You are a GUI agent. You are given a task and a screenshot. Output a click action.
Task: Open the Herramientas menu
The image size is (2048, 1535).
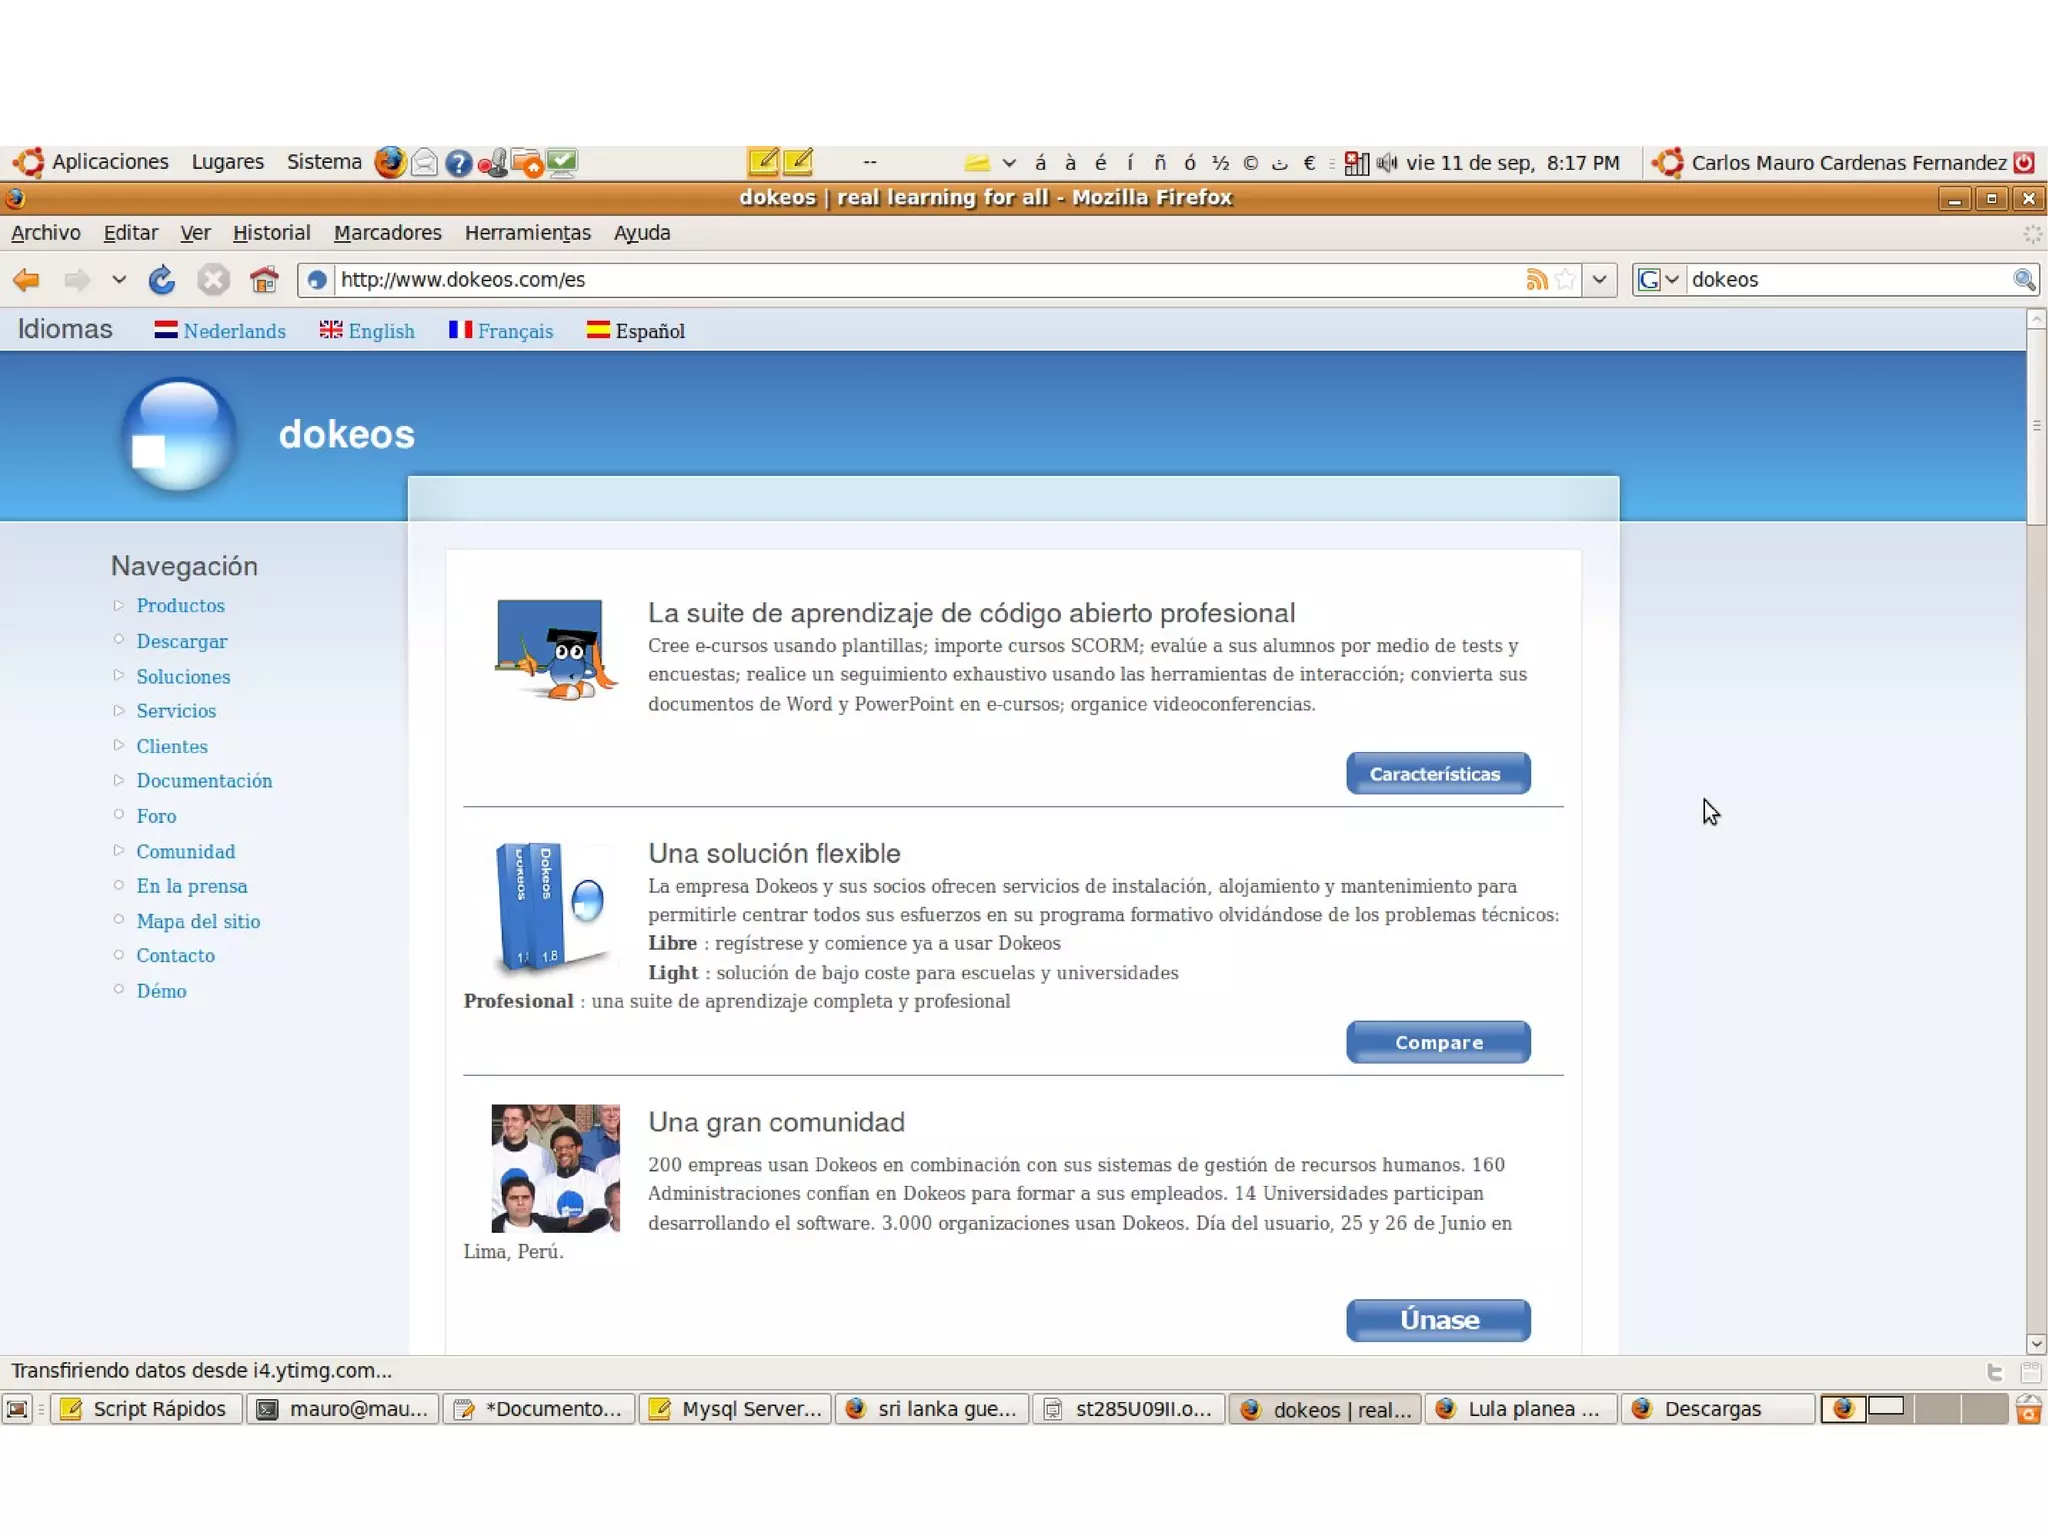pyautogui.click(x=527, y=233)
